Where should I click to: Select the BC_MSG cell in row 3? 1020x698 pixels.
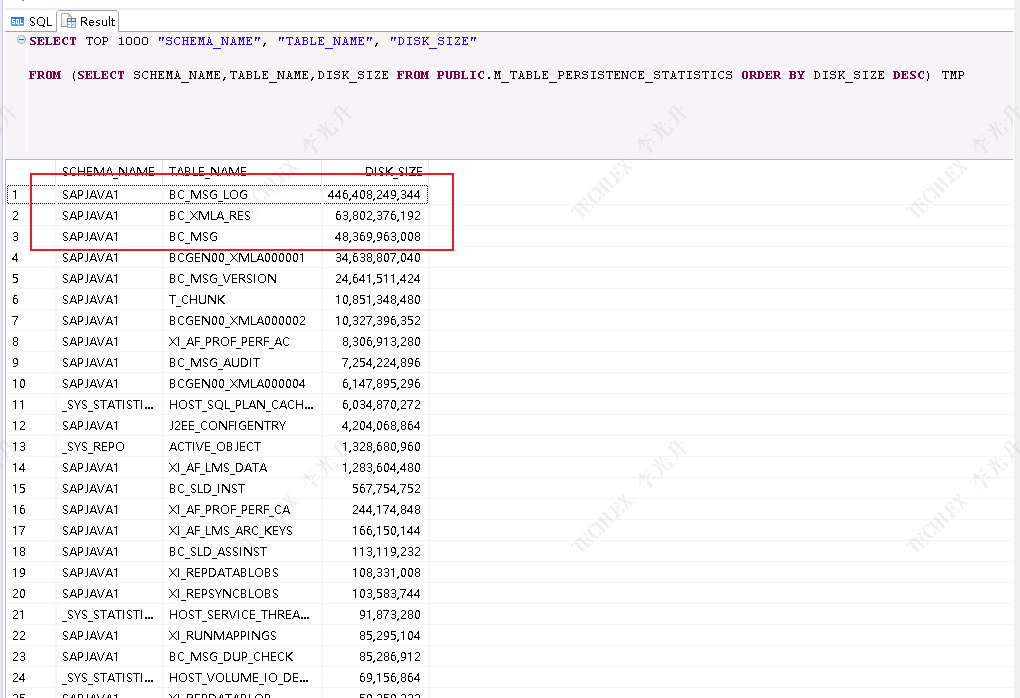click(242, 237)
